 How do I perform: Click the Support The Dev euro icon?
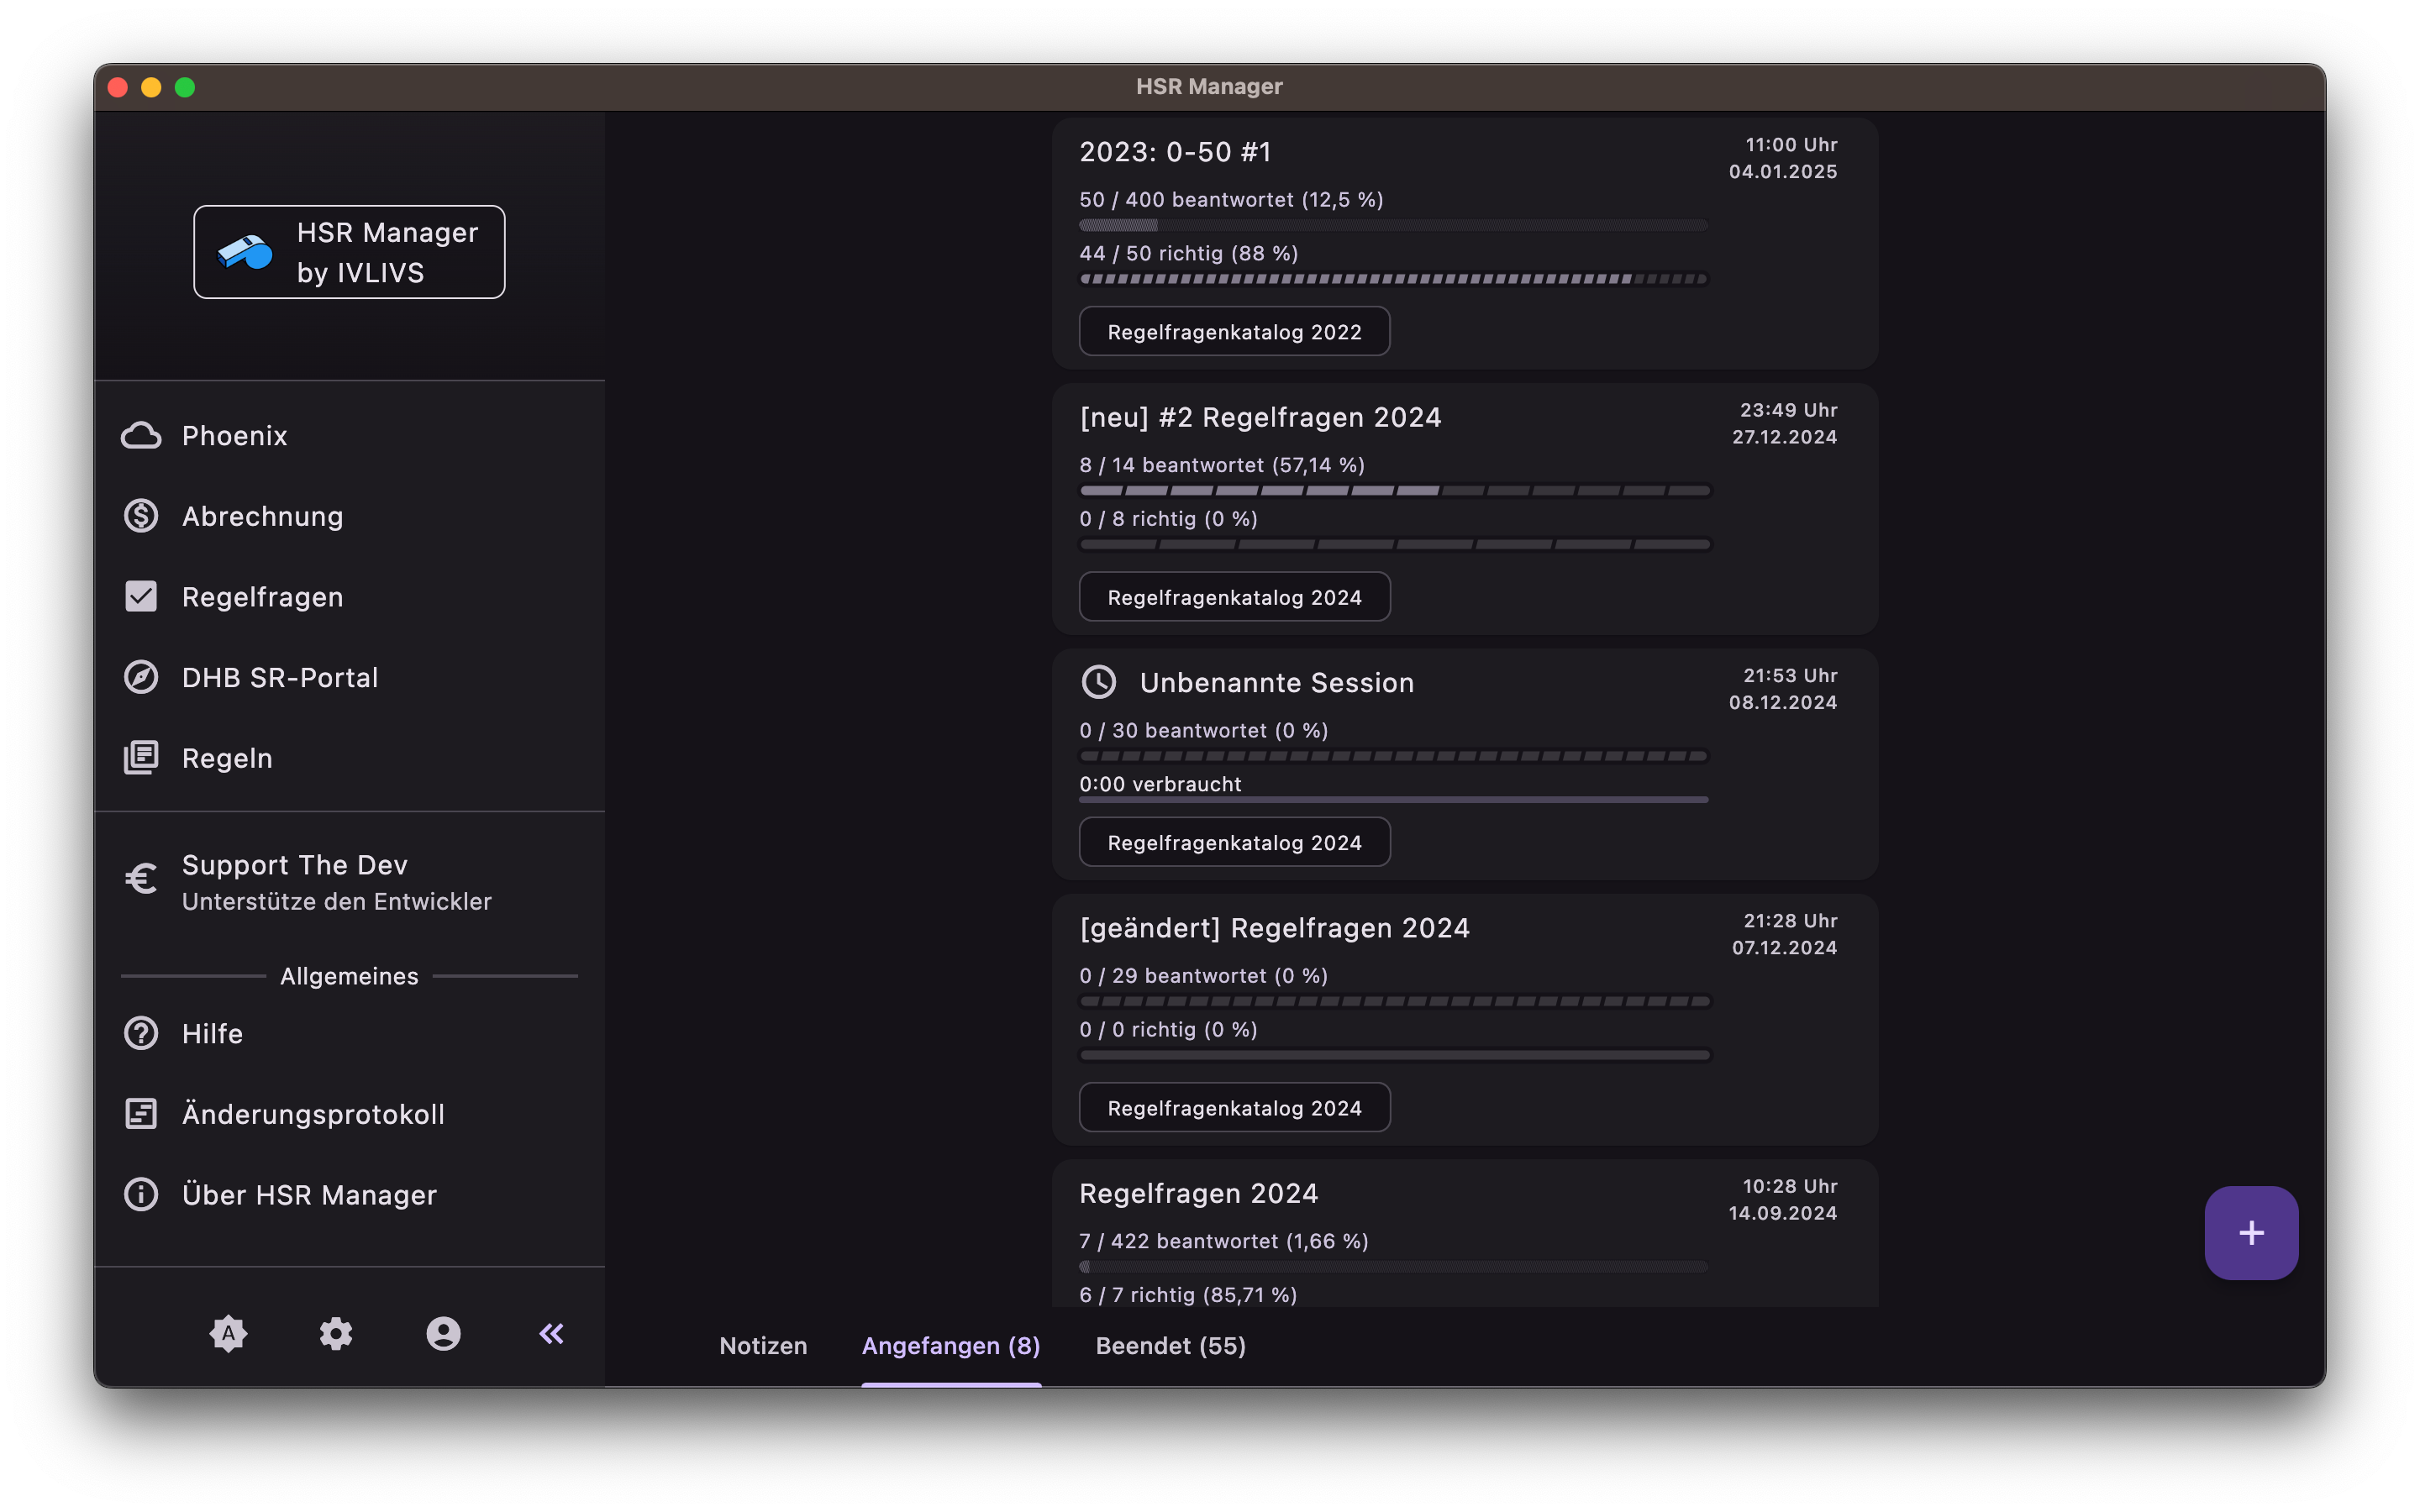pos(141,879)
